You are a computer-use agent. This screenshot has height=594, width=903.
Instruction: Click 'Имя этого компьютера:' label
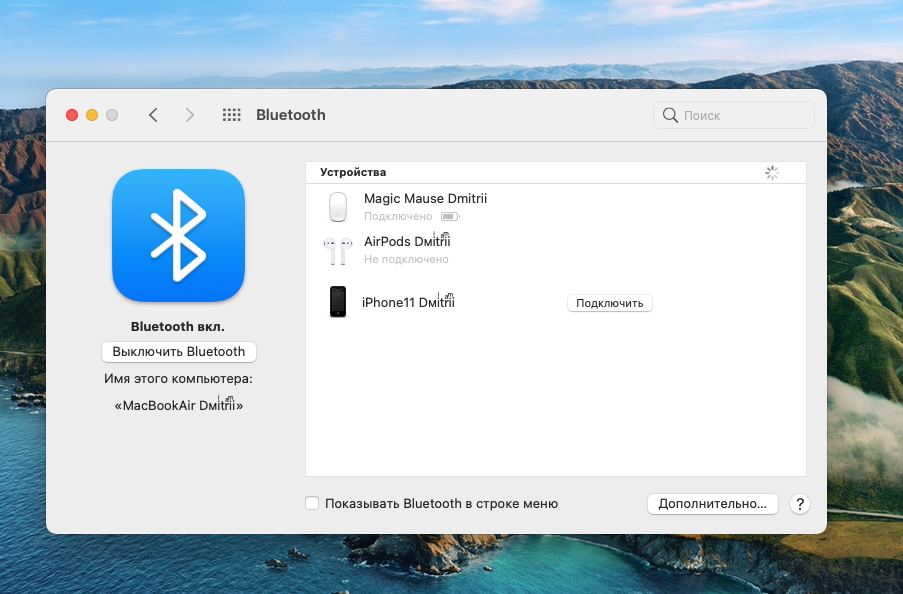[179, 379]
